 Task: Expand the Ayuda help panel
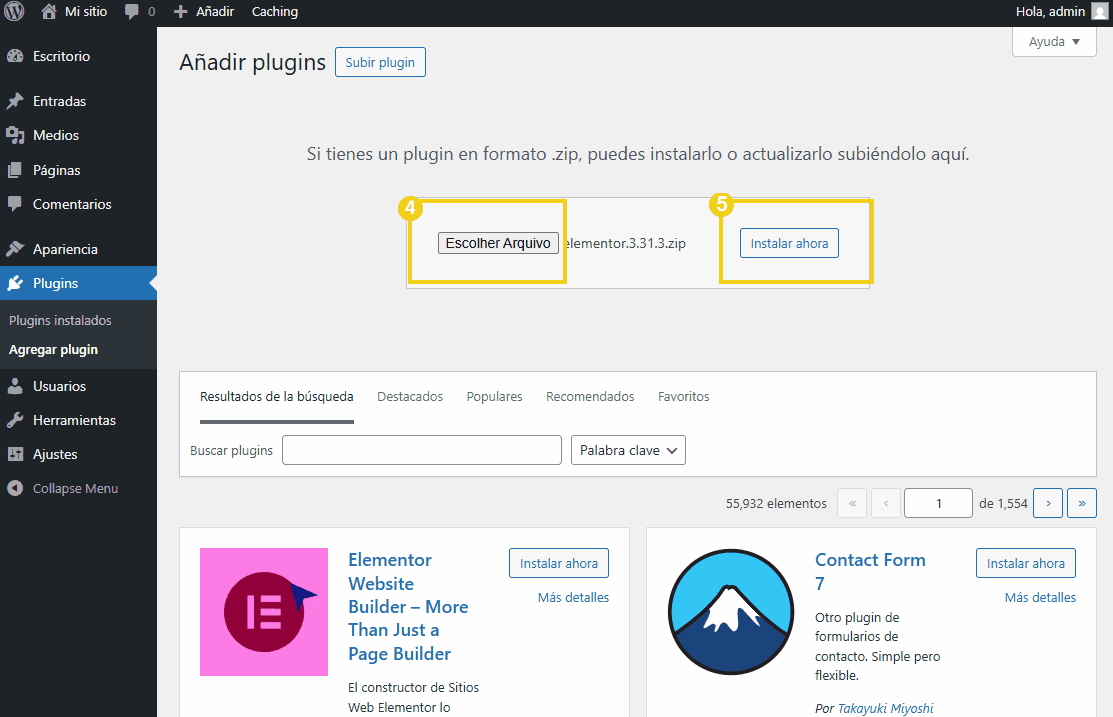[x=1054, y=42]
